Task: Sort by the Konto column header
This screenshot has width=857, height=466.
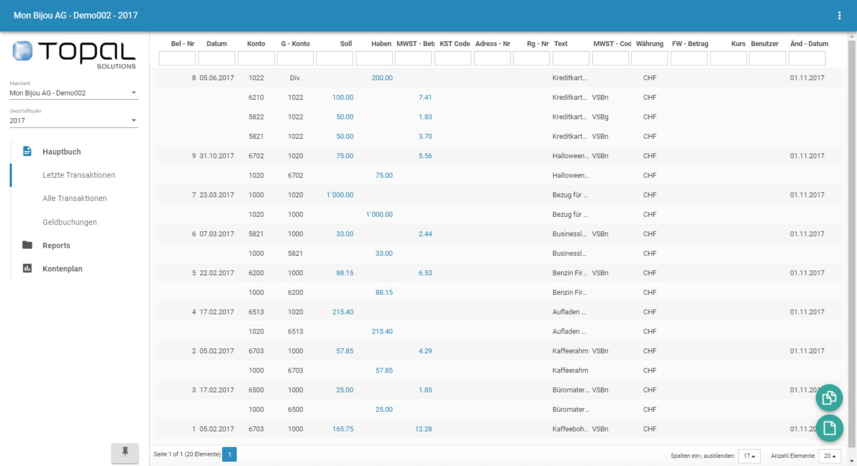Action: (256, 44)
